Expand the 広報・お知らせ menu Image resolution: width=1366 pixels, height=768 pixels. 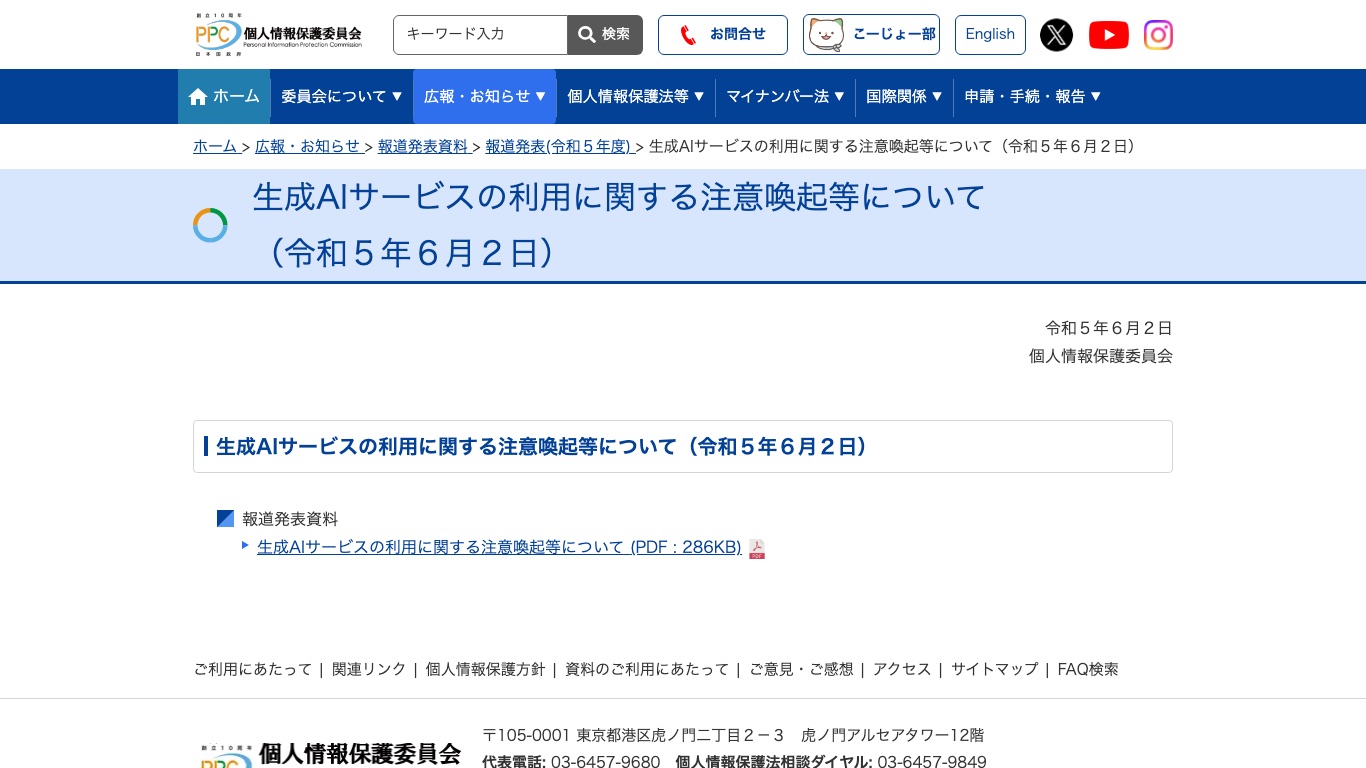(485, 97)
